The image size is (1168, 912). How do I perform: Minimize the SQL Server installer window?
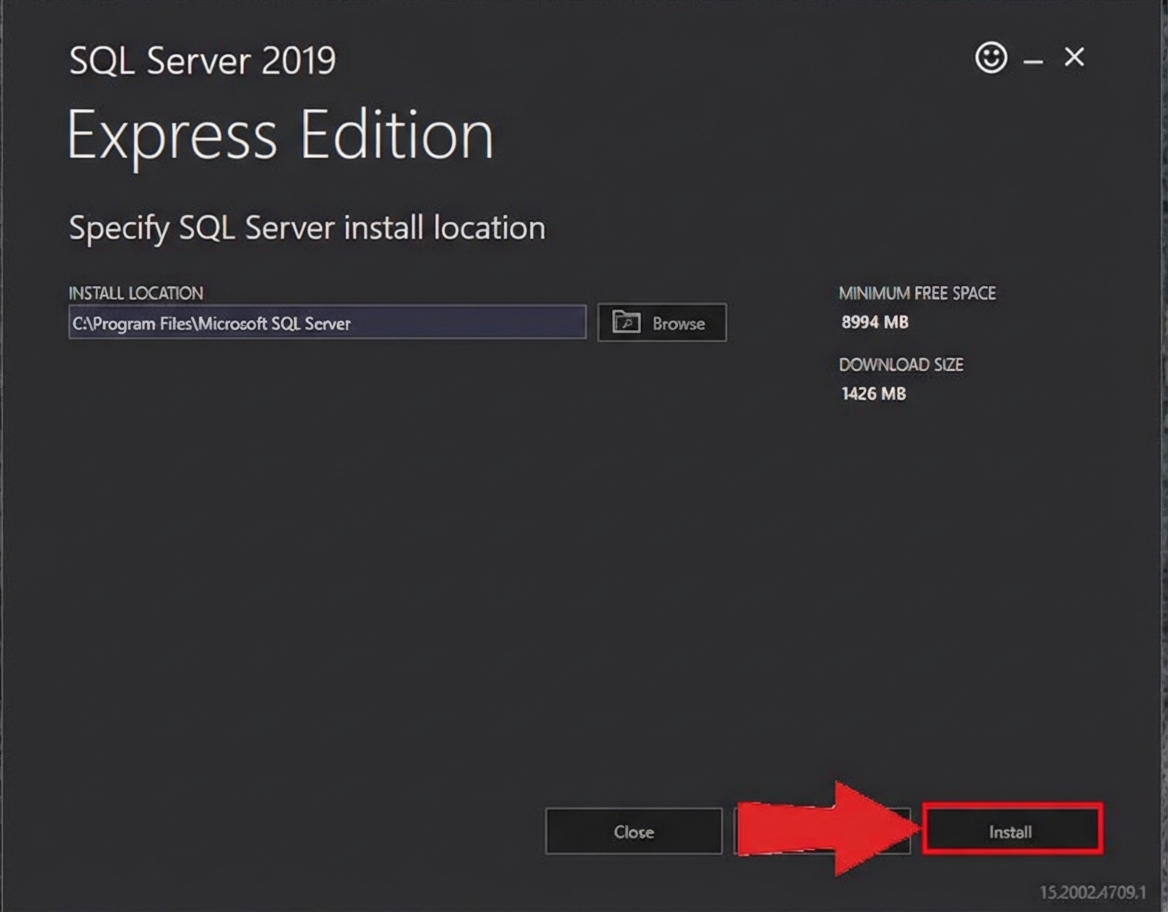coord(1033,62)
